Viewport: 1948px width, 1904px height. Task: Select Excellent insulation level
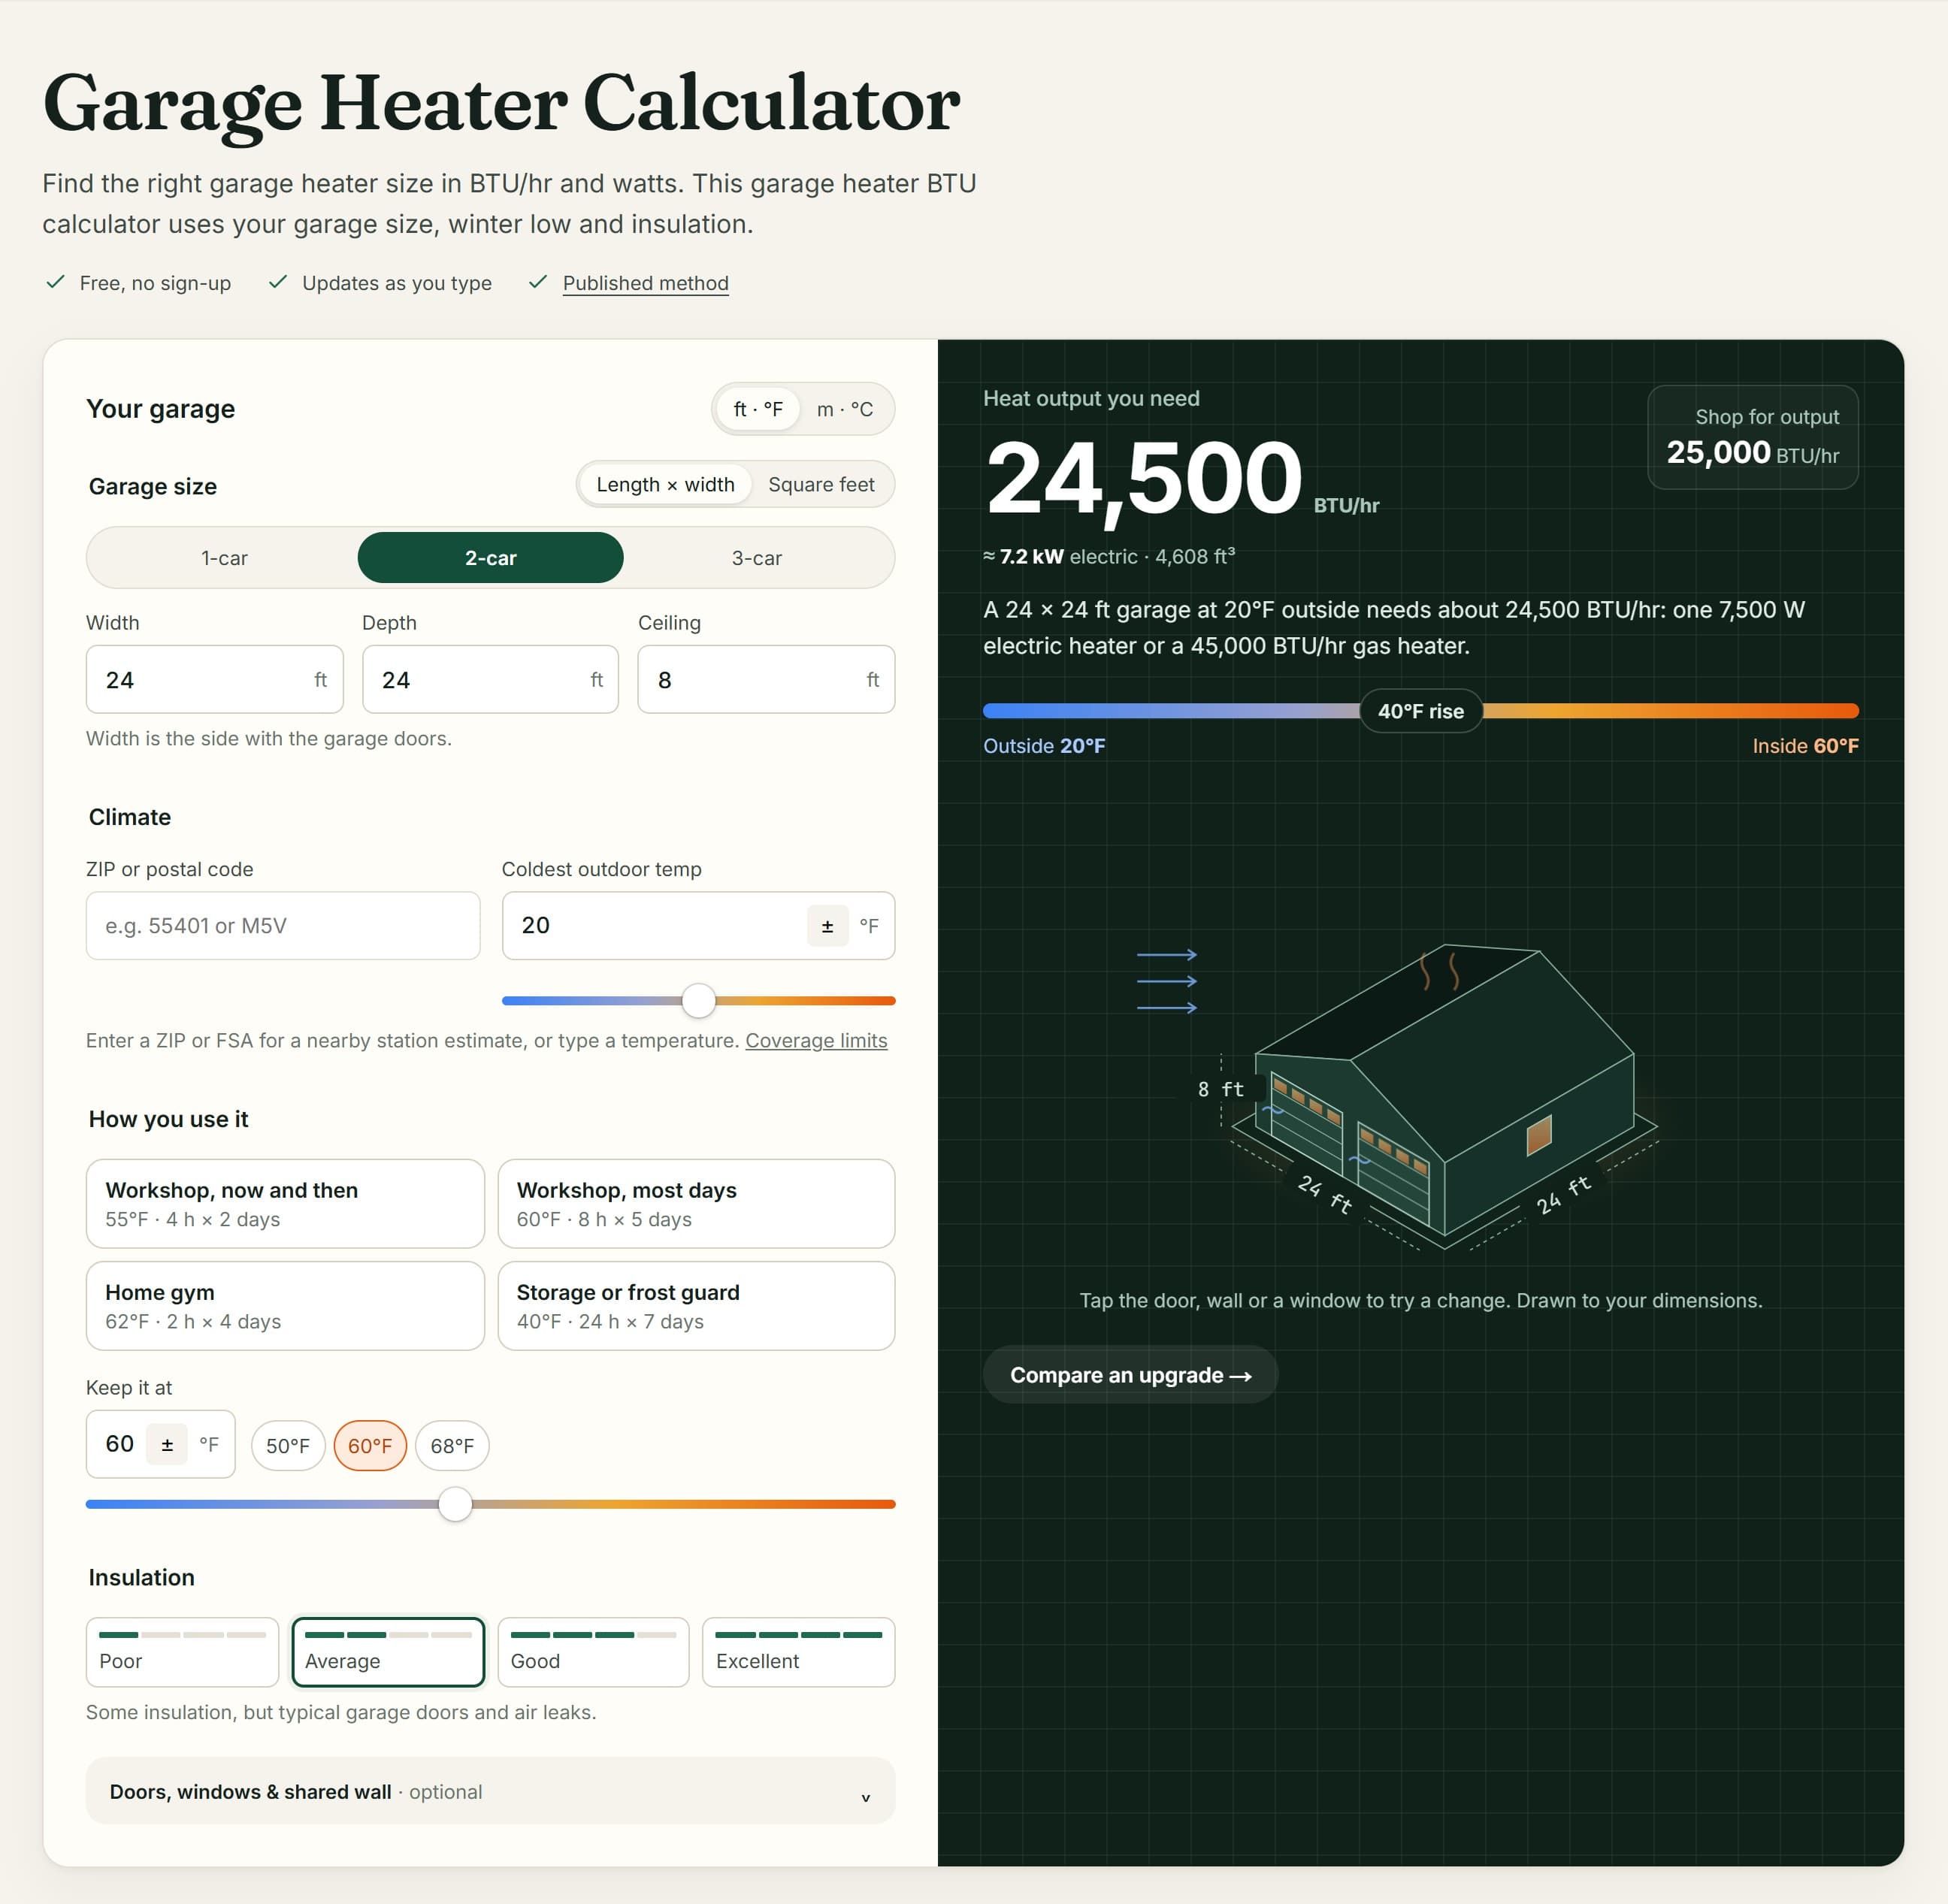coord(798,1652)
